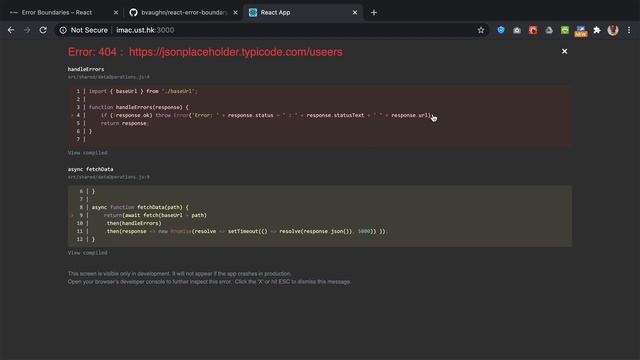
Task: Click the import baseUrl code line
Action: [x=143, y=91]
